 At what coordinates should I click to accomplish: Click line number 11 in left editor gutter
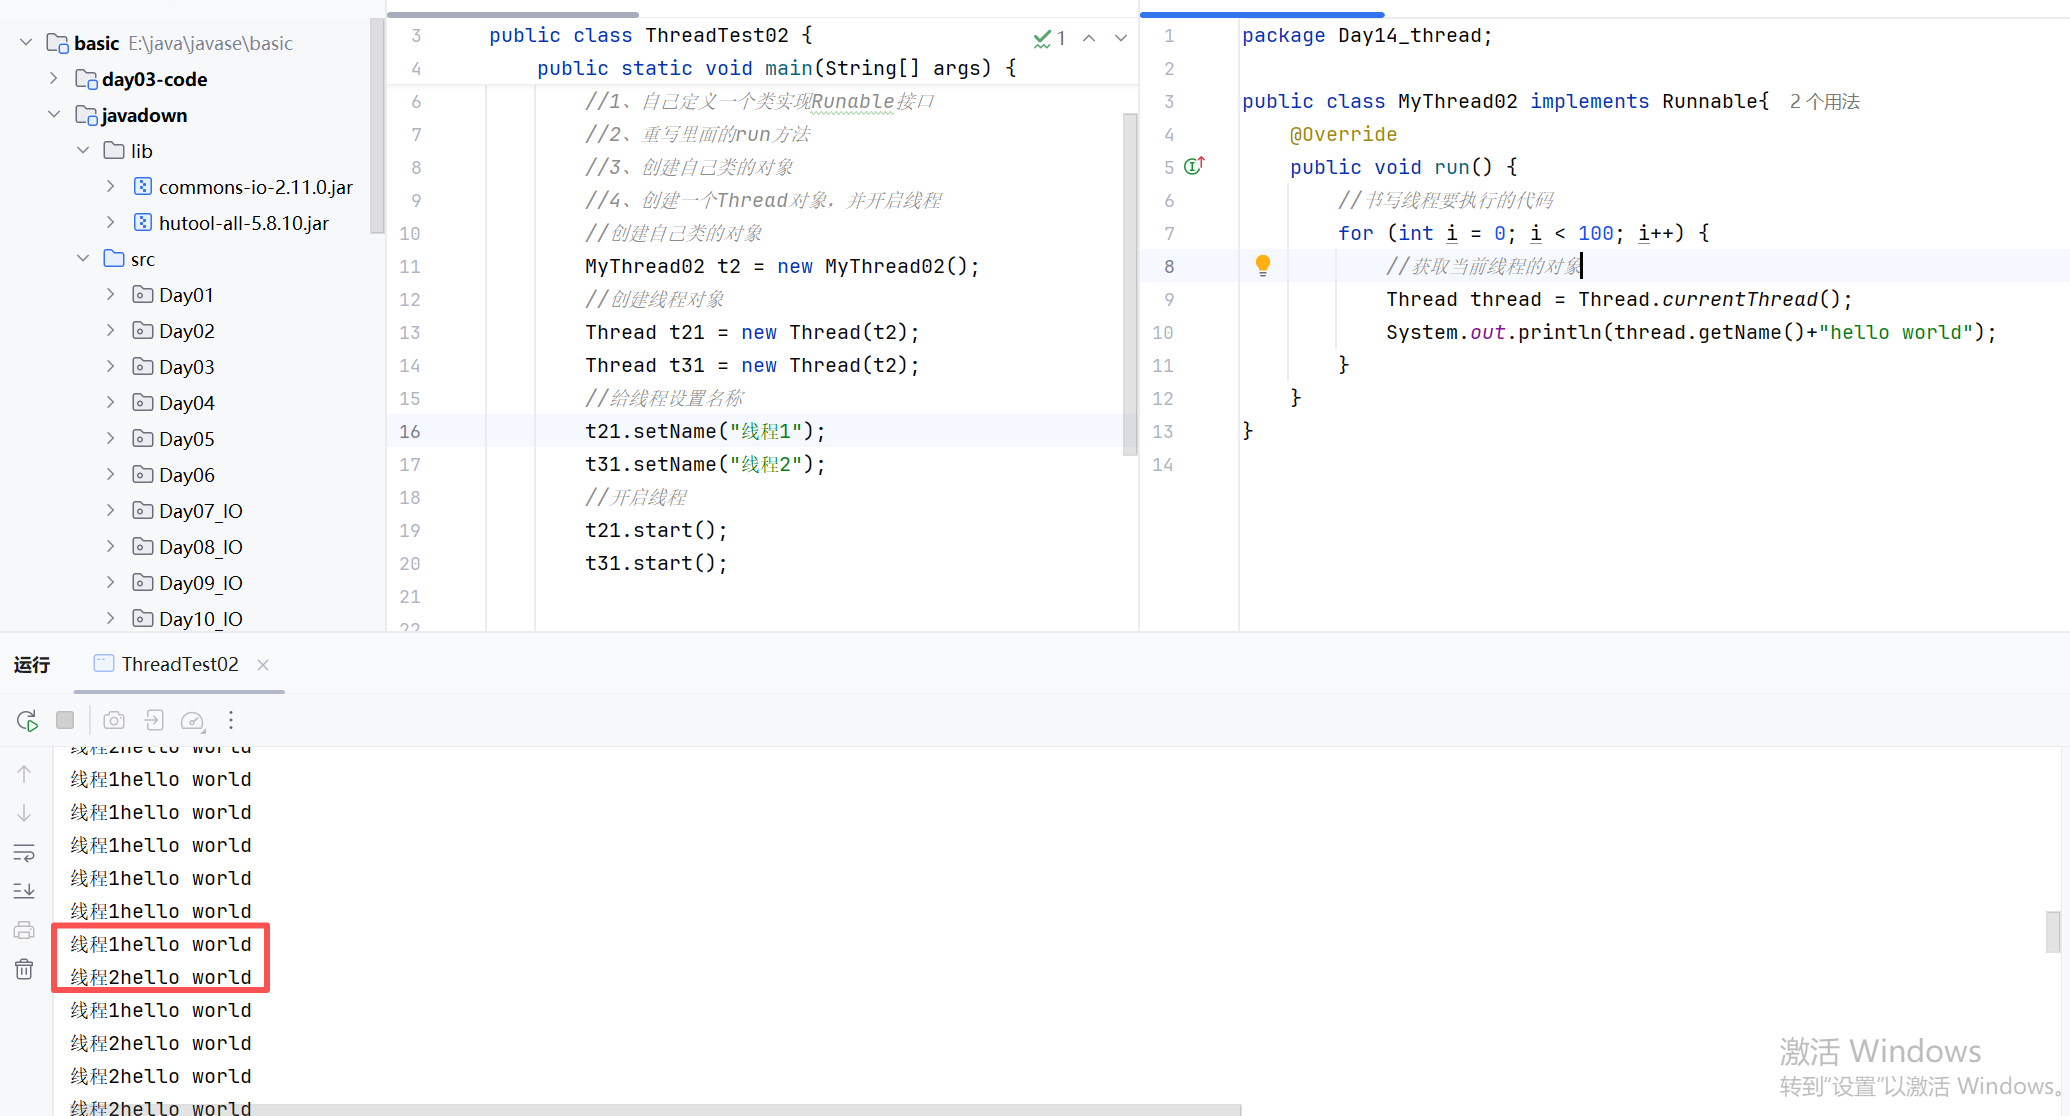pyautogui.click(x=410, y=266)
